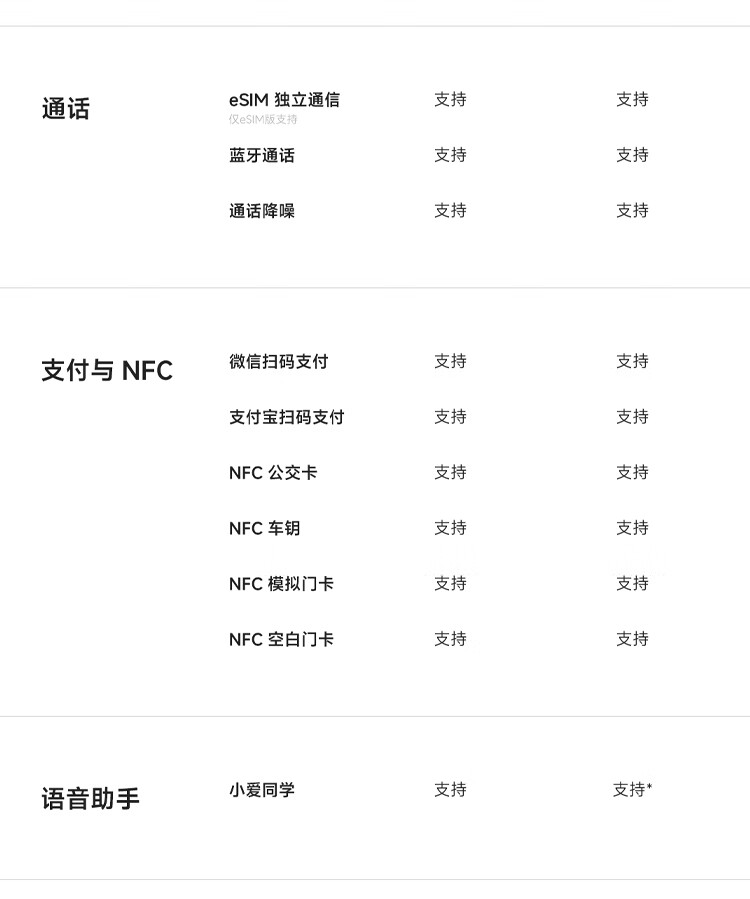Select the 蓝牙通话 feature label
This screenshot has width=750, height=899.
pyautogui.click(x=262, y=155)
